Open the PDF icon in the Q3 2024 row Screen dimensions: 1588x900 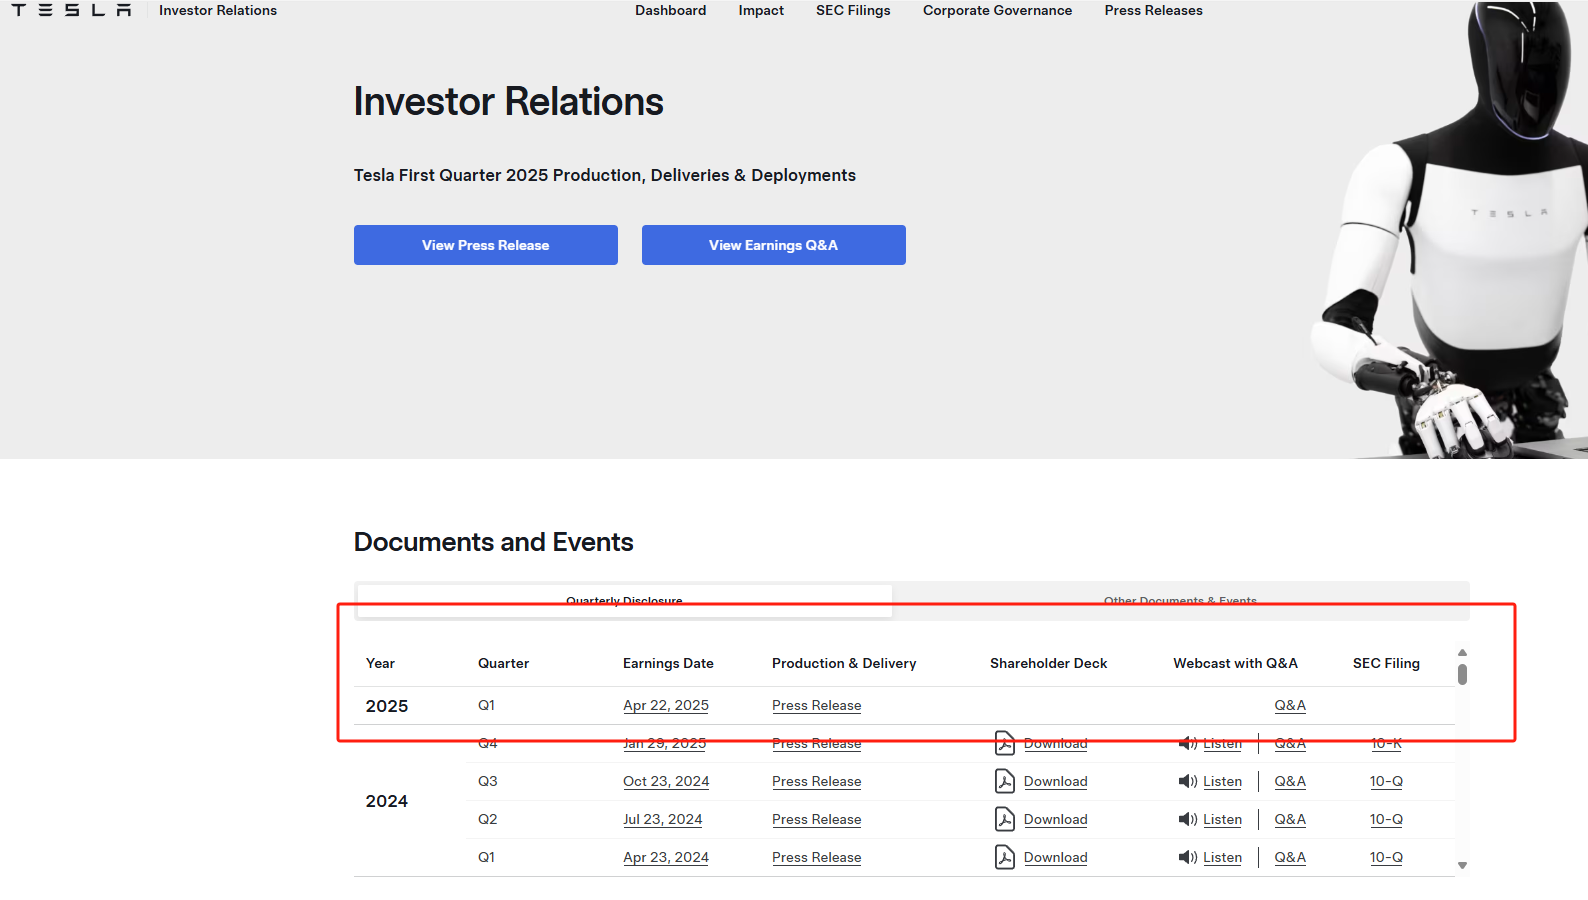(1005, 781)
